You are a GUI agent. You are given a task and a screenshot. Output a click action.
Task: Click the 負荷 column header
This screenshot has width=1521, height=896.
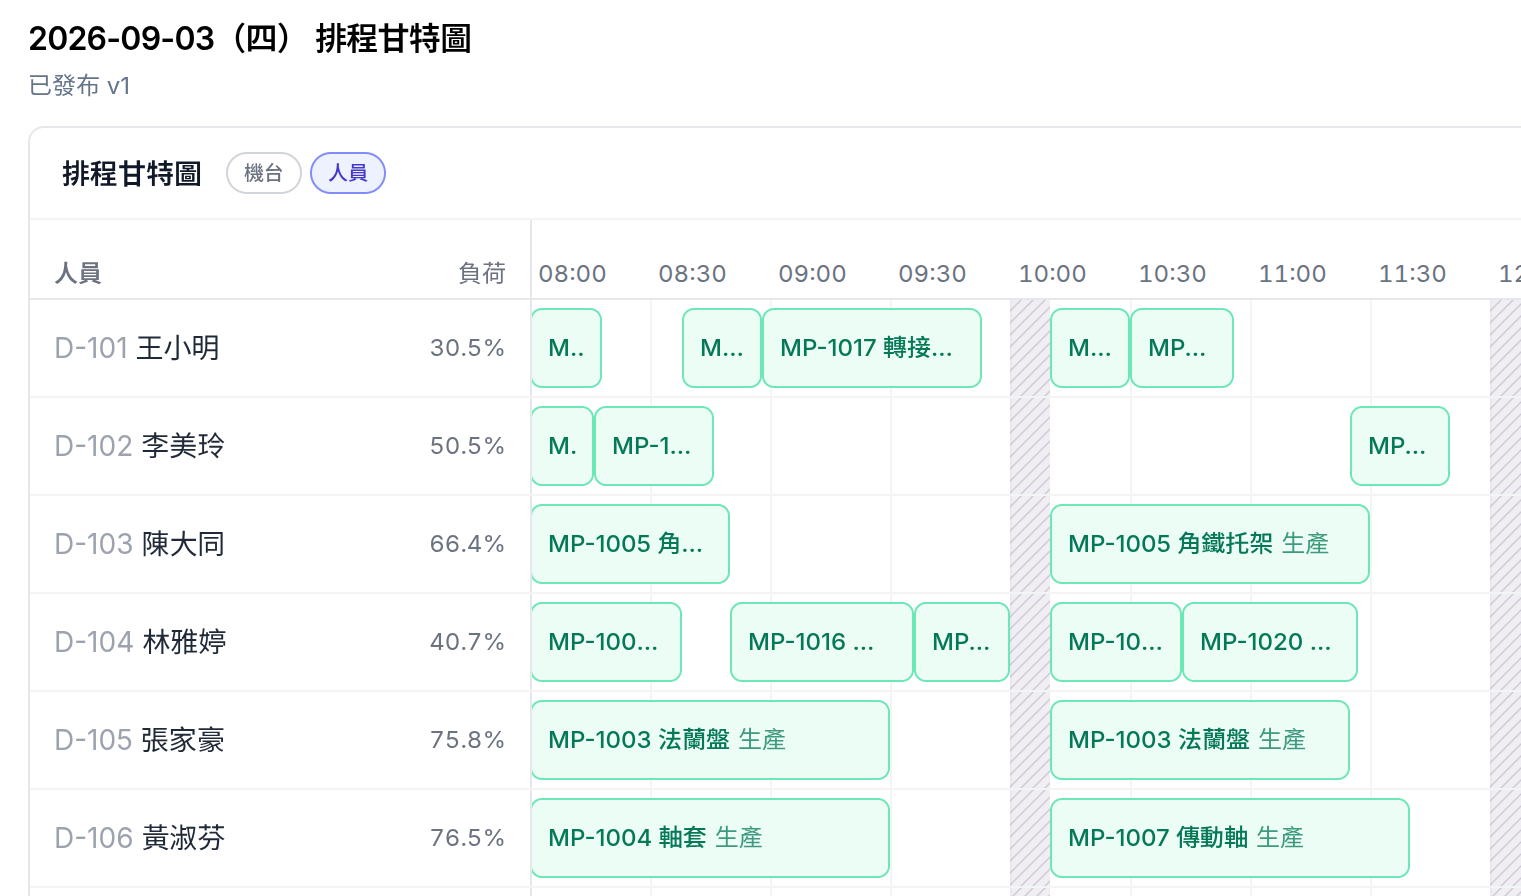pos(482,273)
